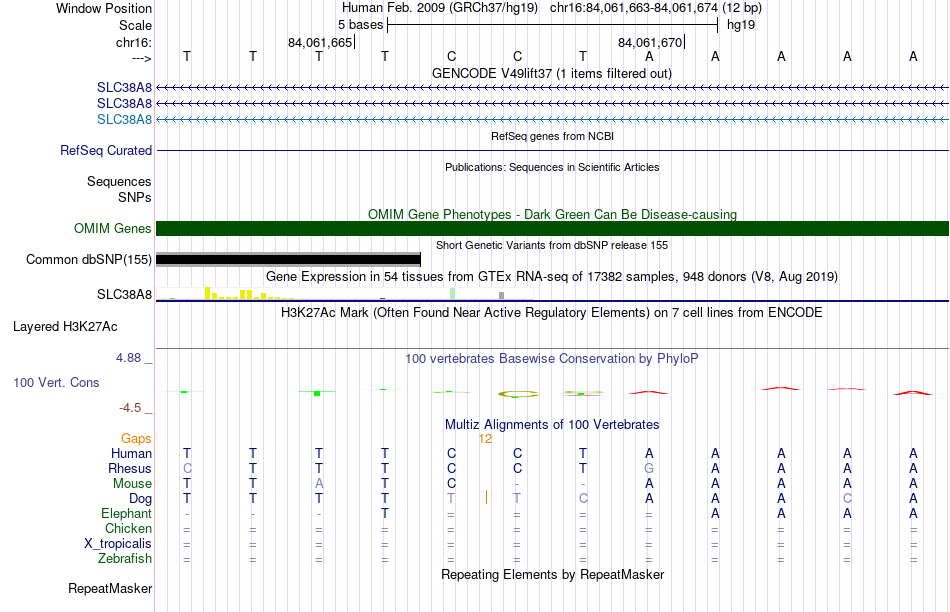950x612 pixels.
Task: Click the 4.88 PhyloP upper scale value
Action: (x=128, y=358)
